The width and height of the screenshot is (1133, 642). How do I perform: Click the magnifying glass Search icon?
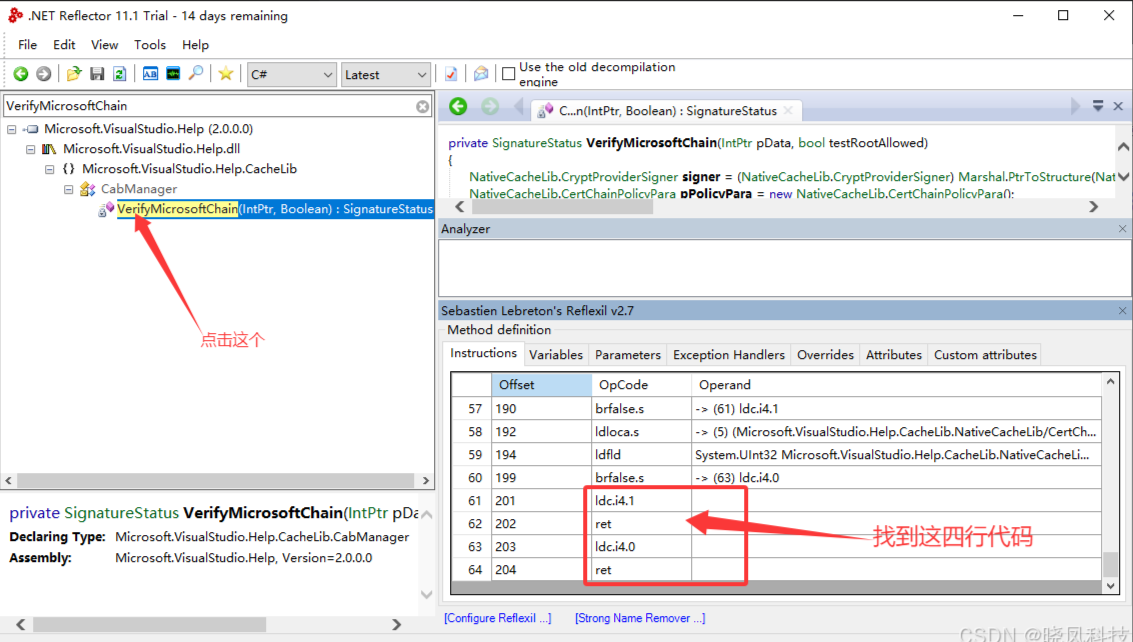(x=196, y=74)
